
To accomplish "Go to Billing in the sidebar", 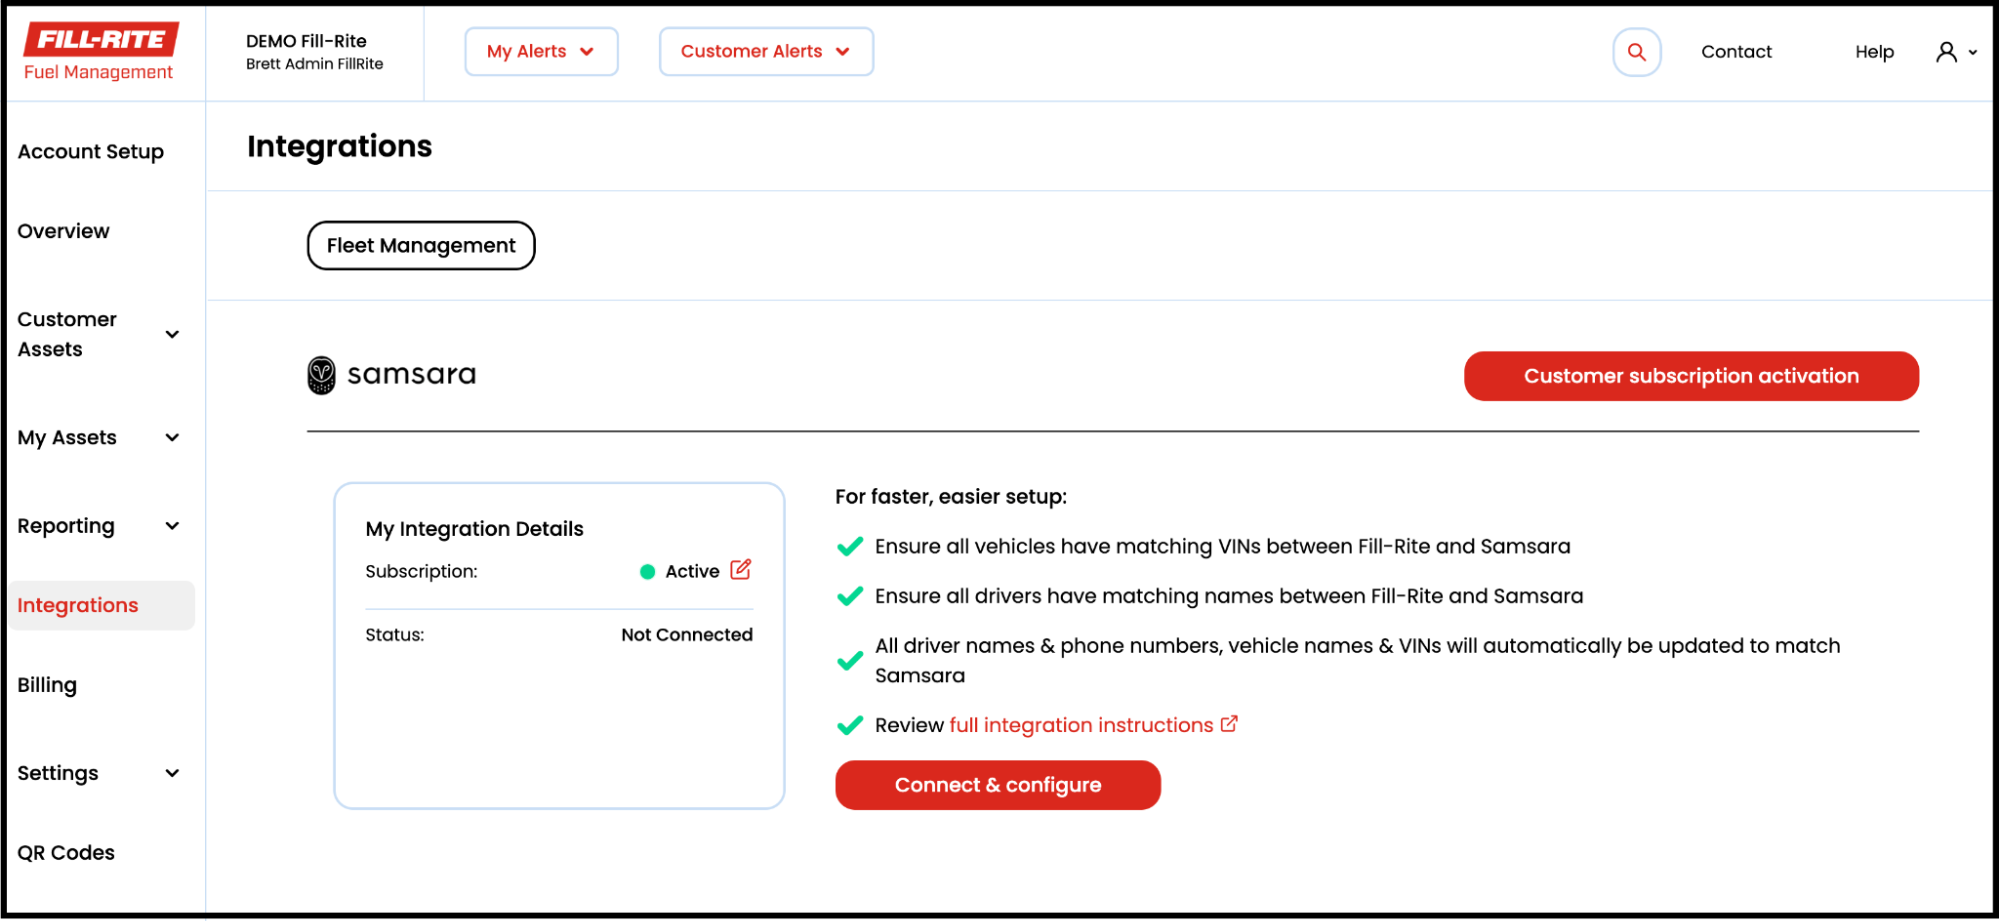I will 47,685.
